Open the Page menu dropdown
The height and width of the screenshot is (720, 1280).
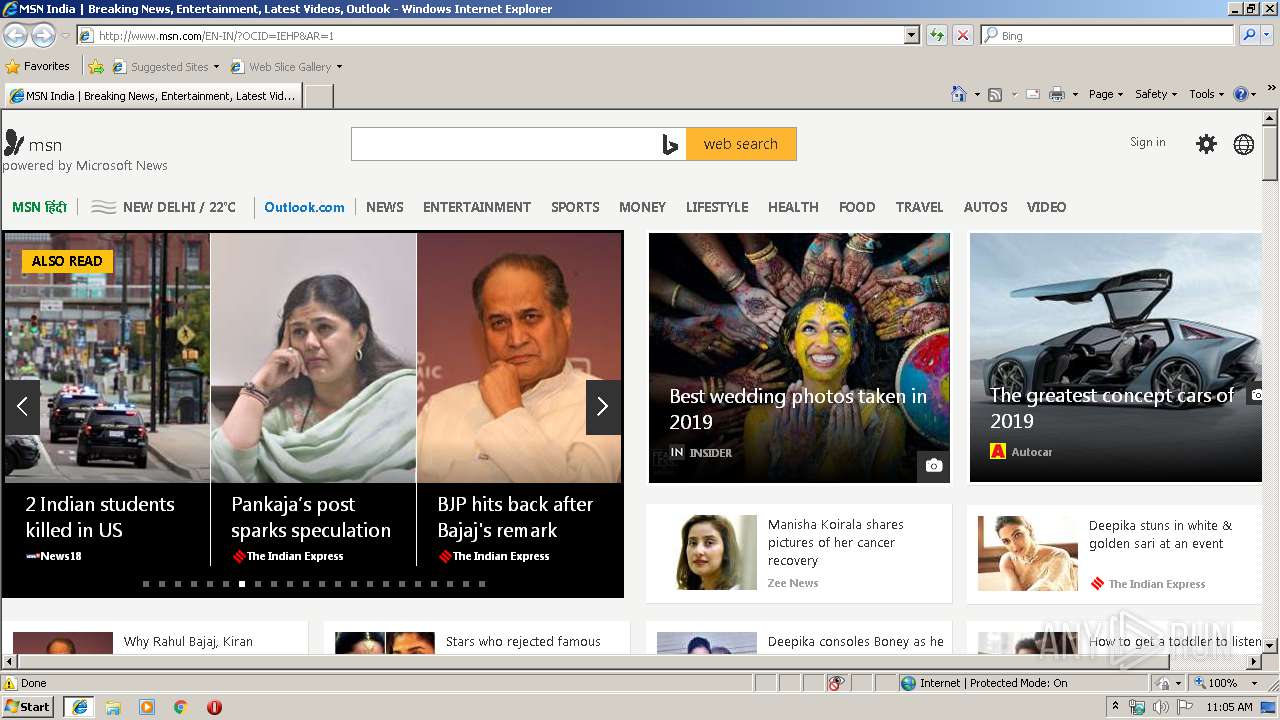tap(1106, 94)
